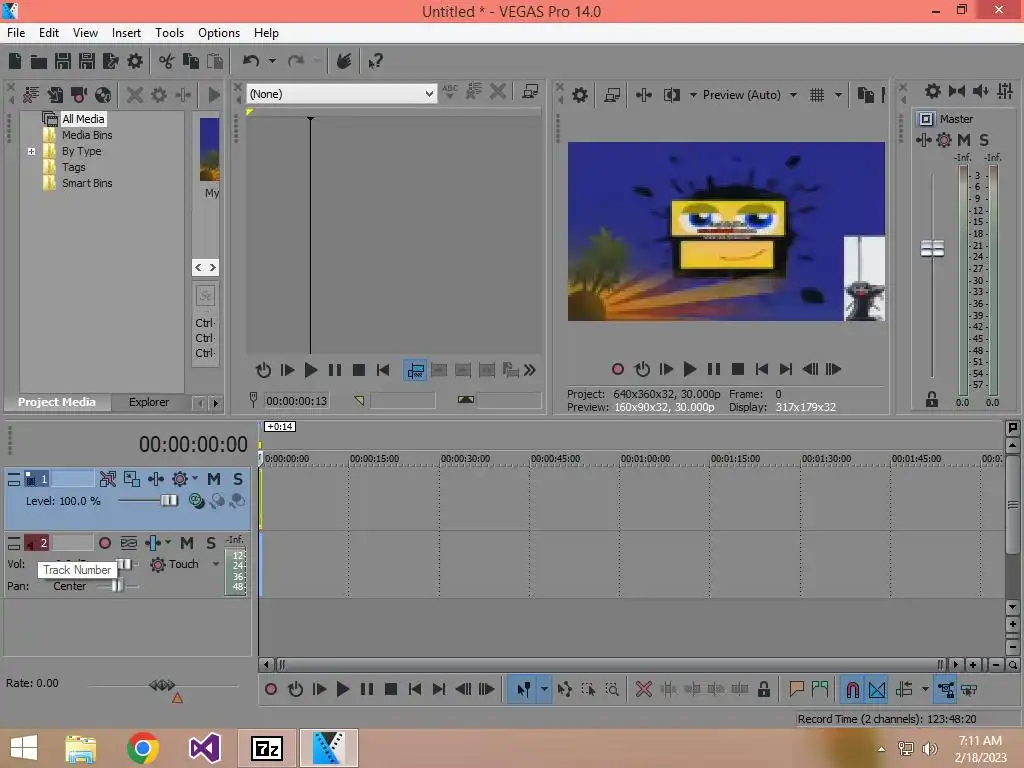Open the Insert menu
This screenshot has height=768, width=1024.
point(126,33)
